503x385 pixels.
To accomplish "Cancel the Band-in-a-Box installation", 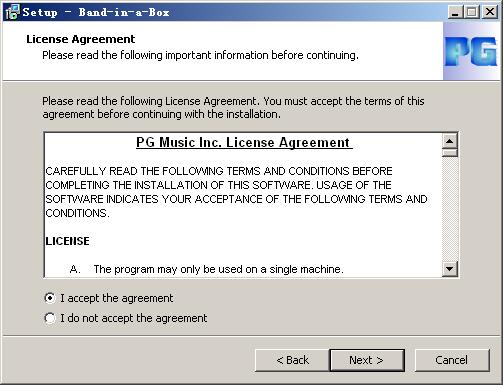I will (452, 360).
